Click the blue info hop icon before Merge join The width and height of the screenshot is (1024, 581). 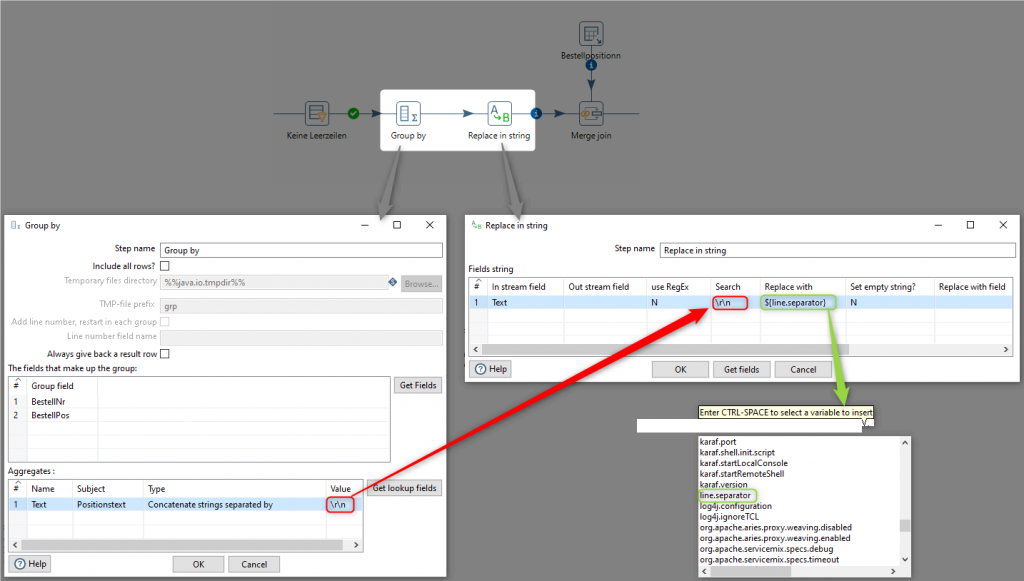click(x=537, y=113)
